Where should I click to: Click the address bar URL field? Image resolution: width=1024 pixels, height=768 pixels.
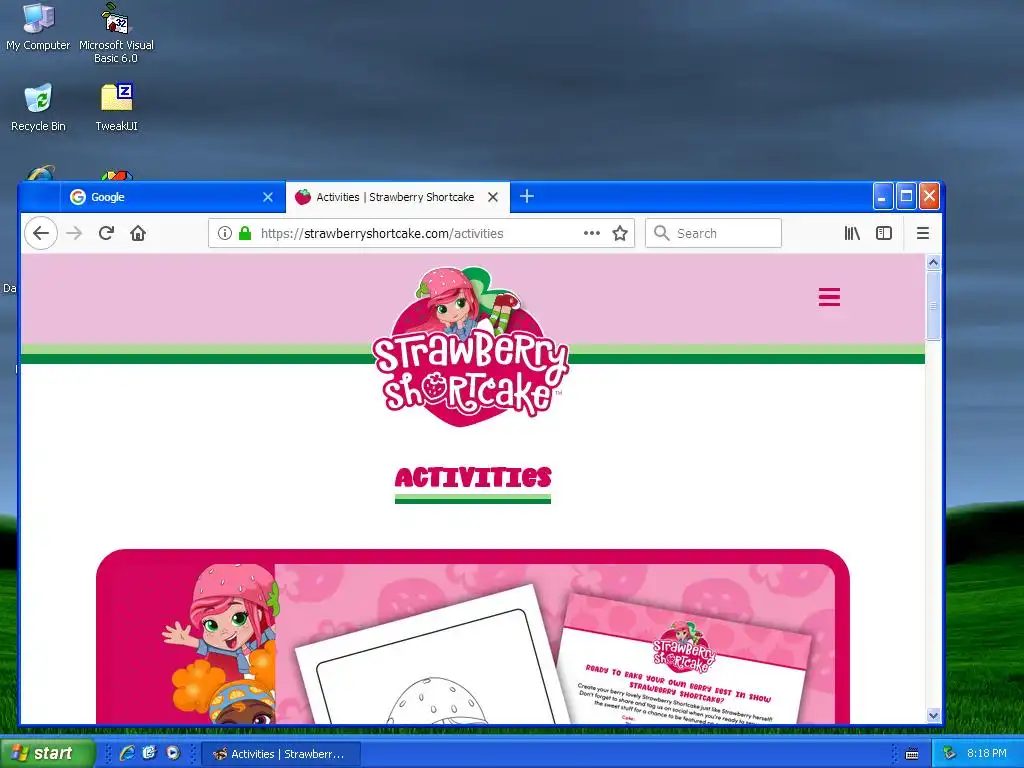click(x=421, y=233)
